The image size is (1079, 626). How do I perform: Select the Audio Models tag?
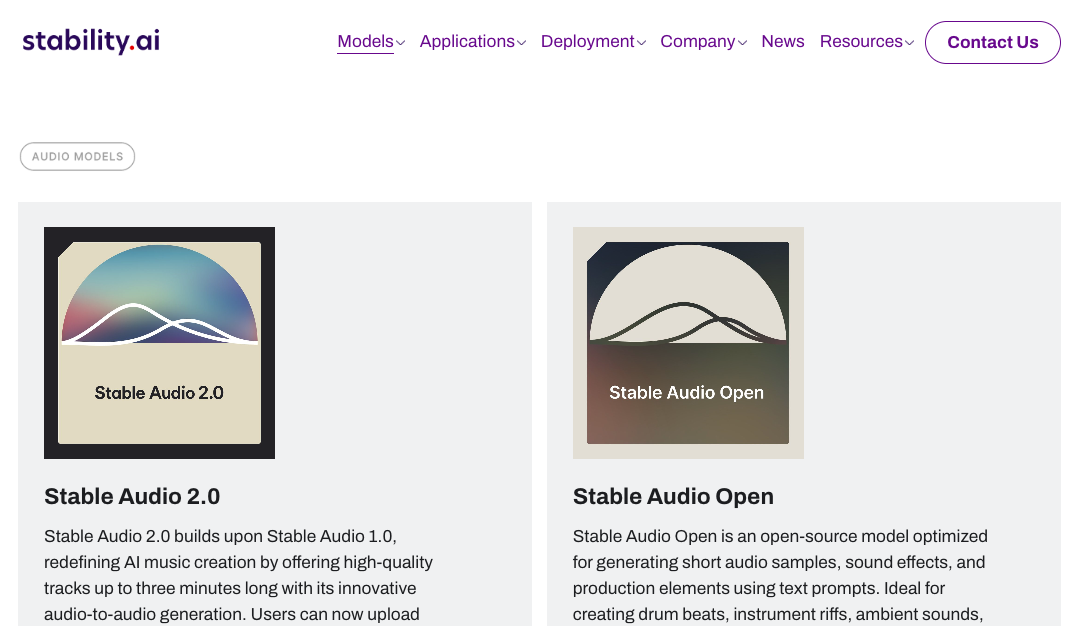(x=77, y=157)
